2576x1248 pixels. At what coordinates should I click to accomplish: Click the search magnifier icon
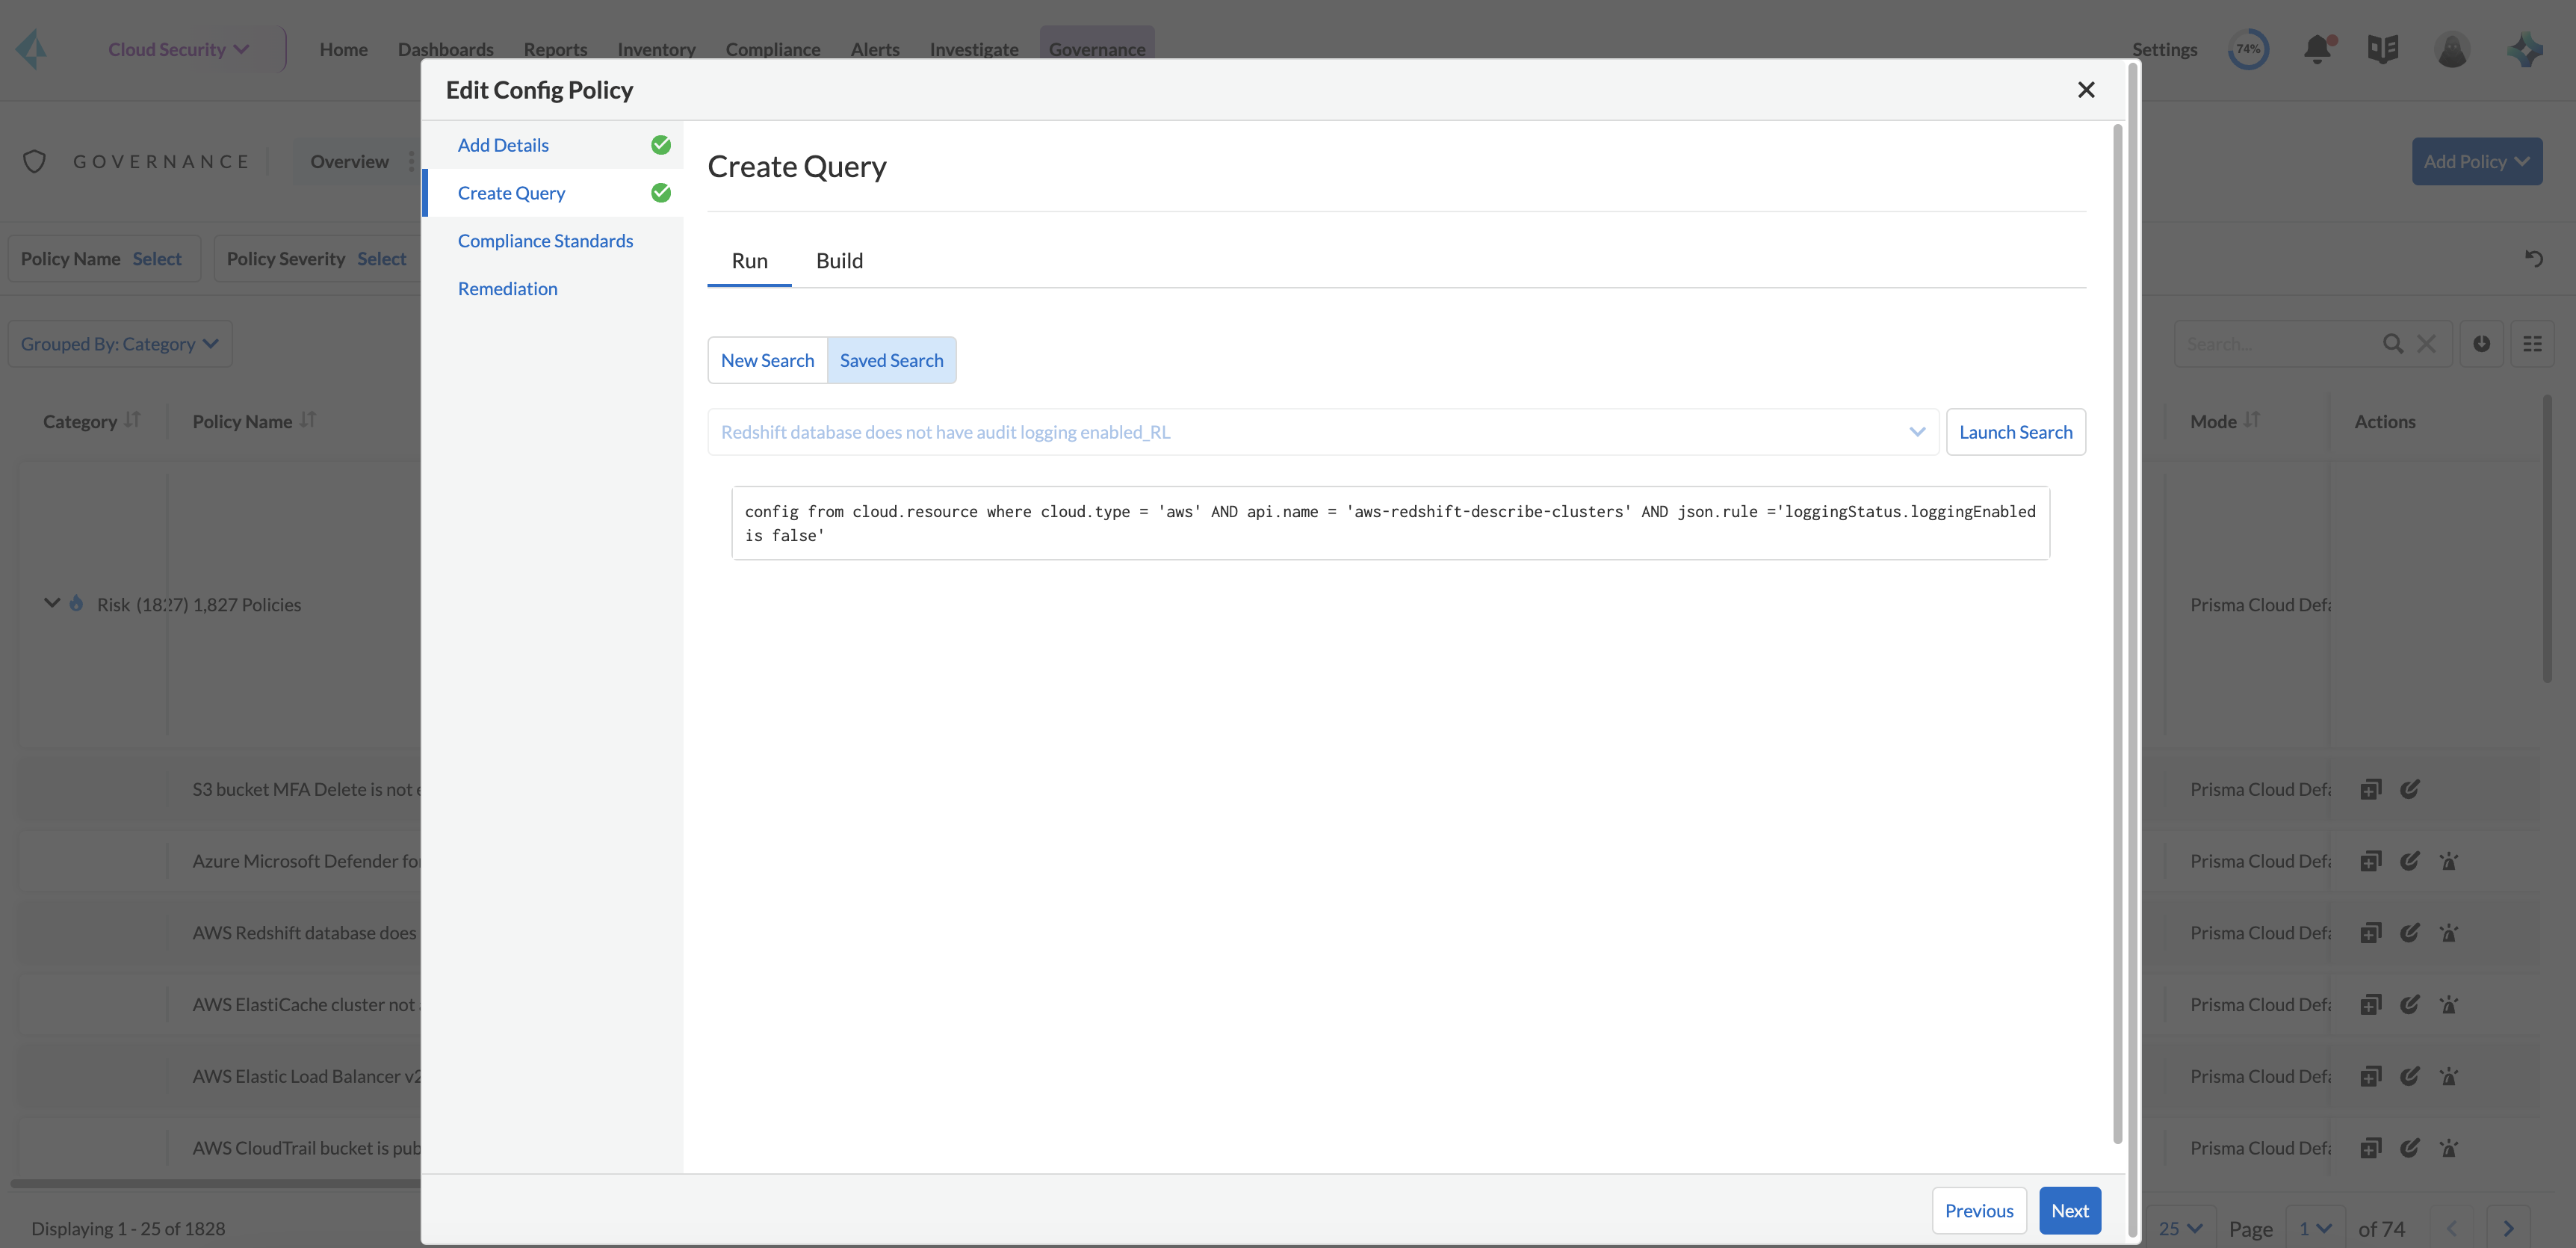[2393, 344]
